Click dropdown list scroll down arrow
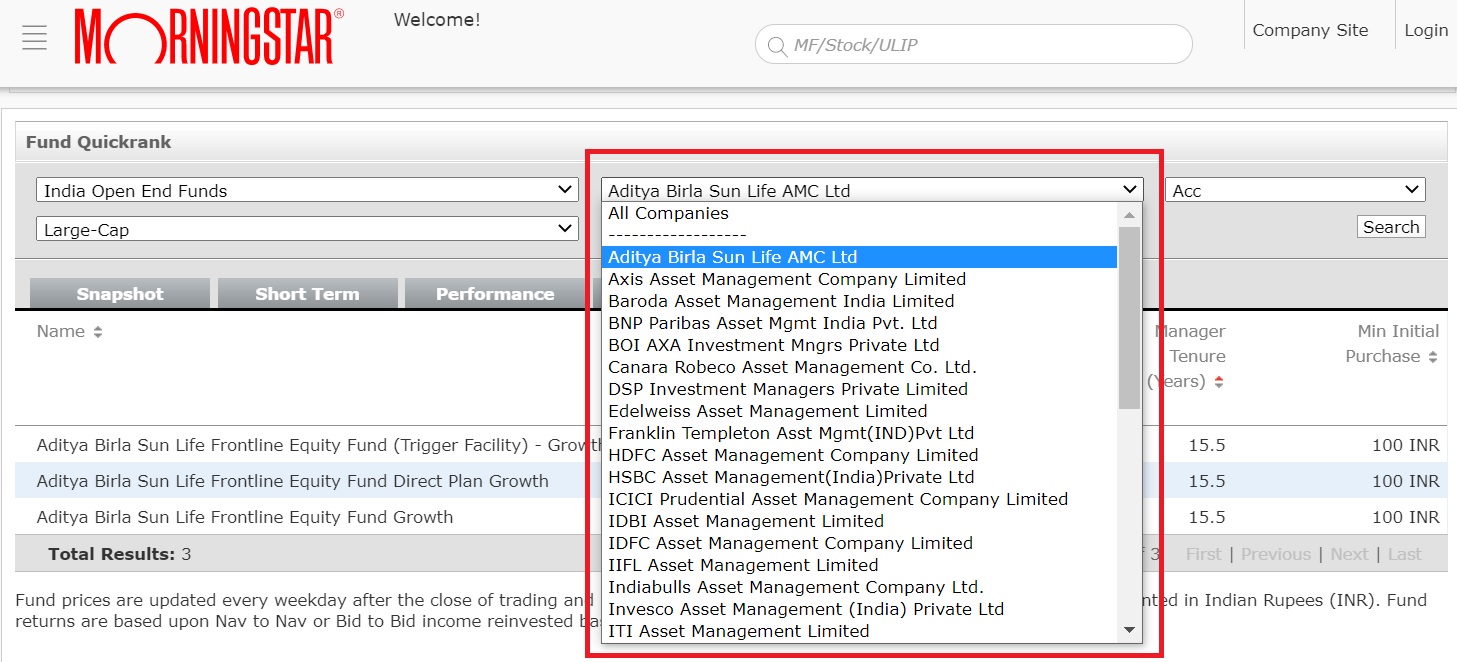This screenshot has height=662, width=1457. pos(1129,630)
